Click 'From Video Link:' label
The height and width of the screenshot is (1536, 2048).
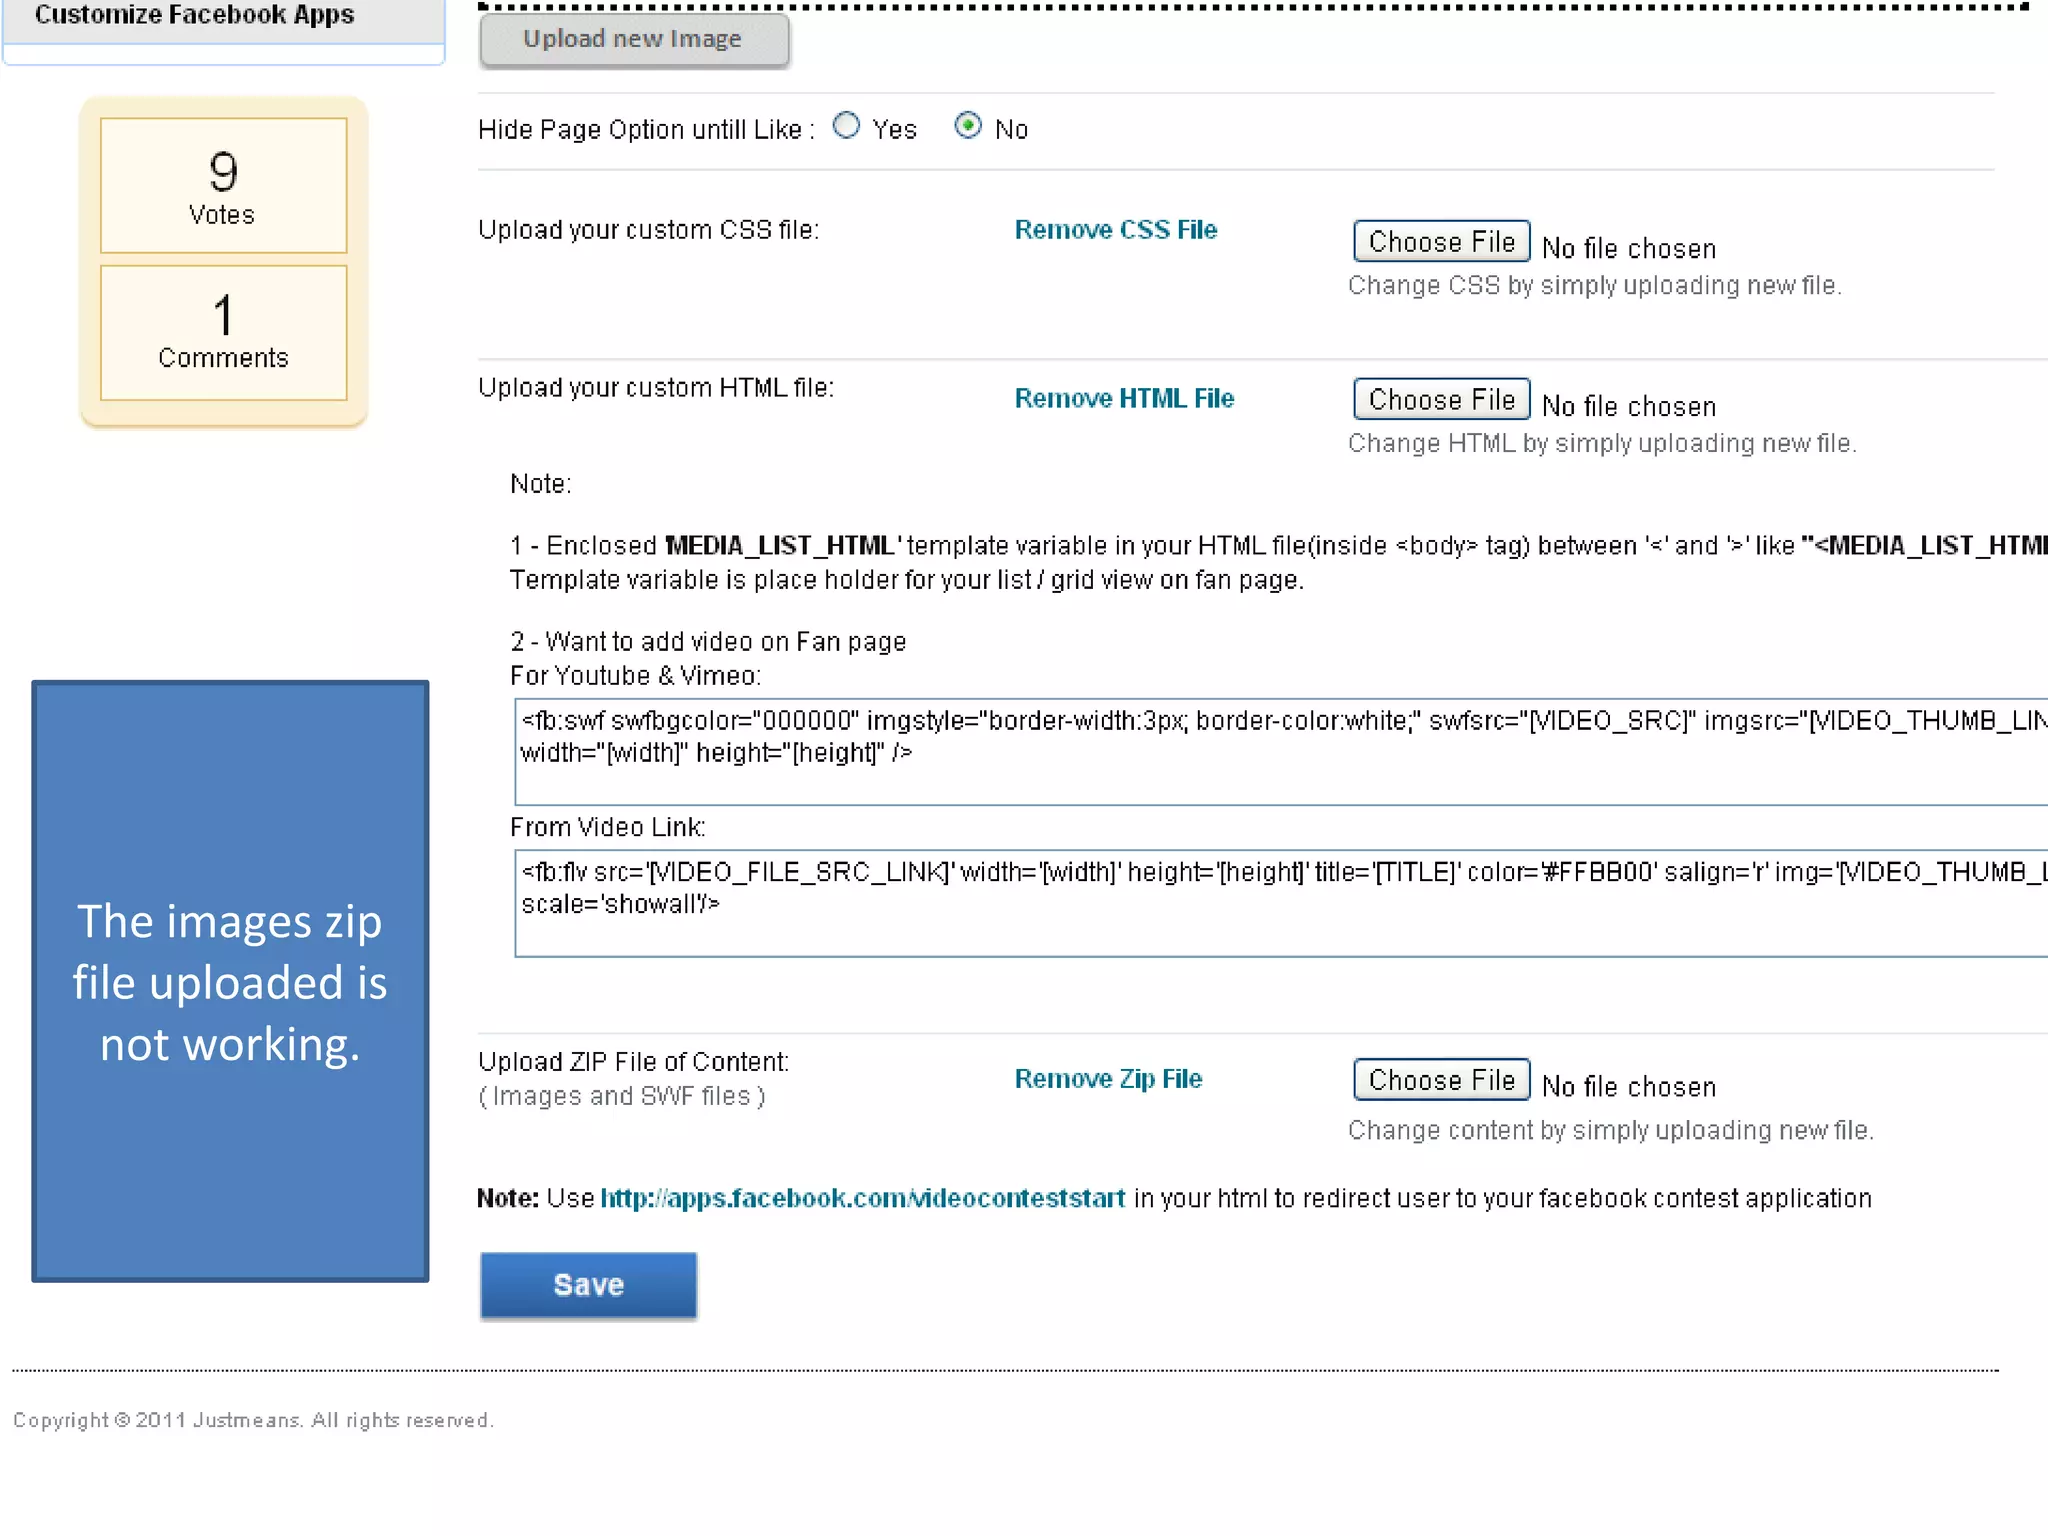pos(607,828)
